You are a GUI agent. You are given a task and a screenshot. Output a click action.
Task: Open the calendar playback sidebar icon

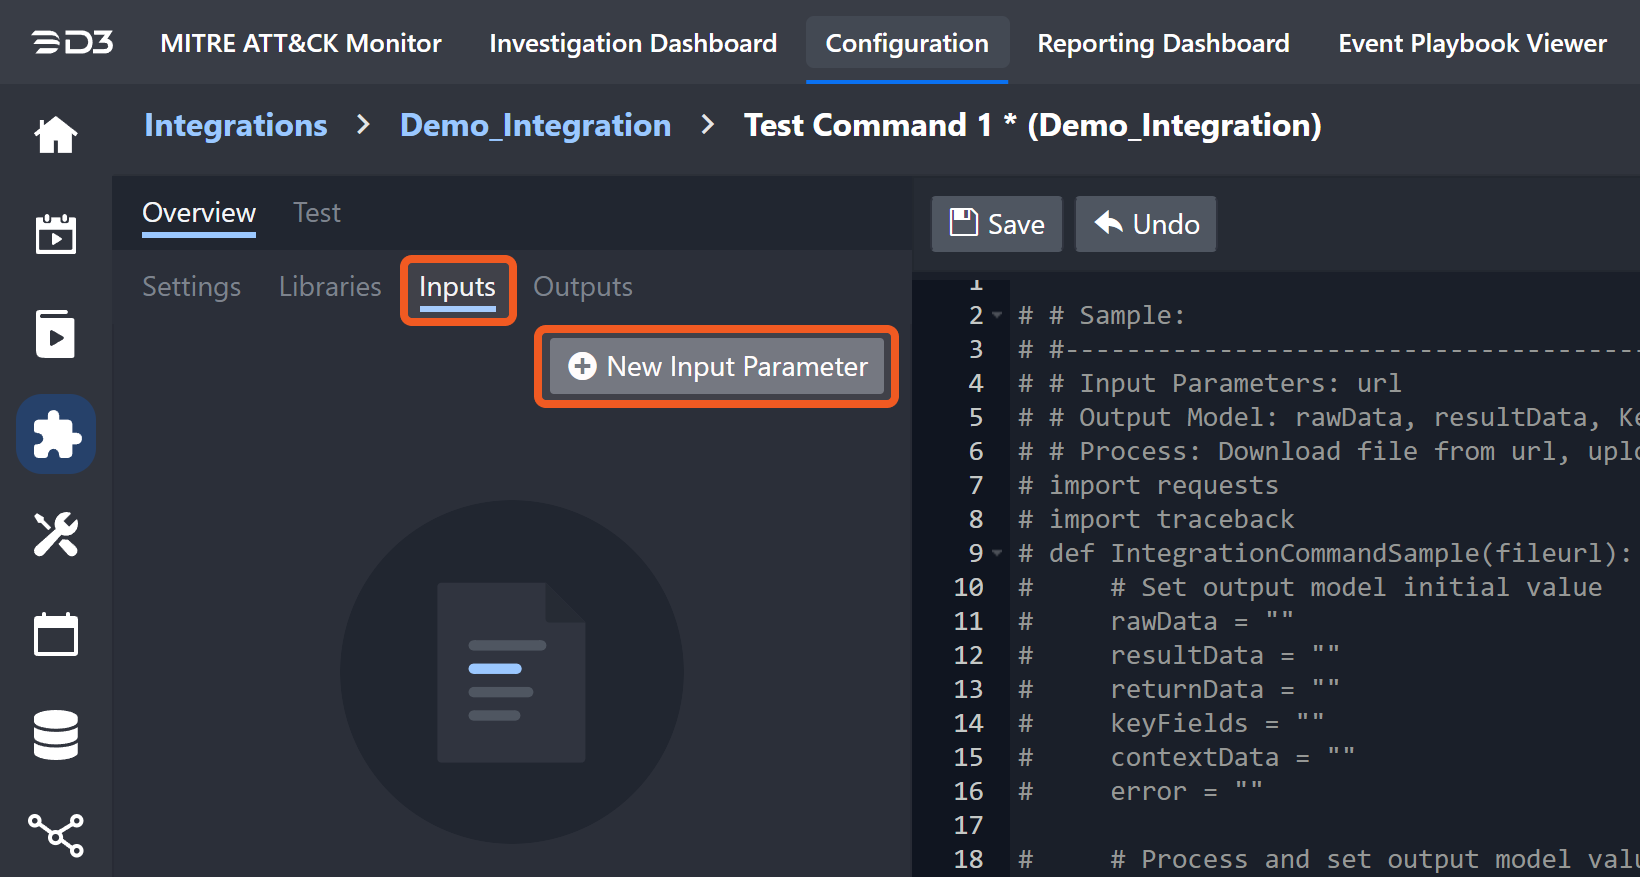(x=56, y=234)
